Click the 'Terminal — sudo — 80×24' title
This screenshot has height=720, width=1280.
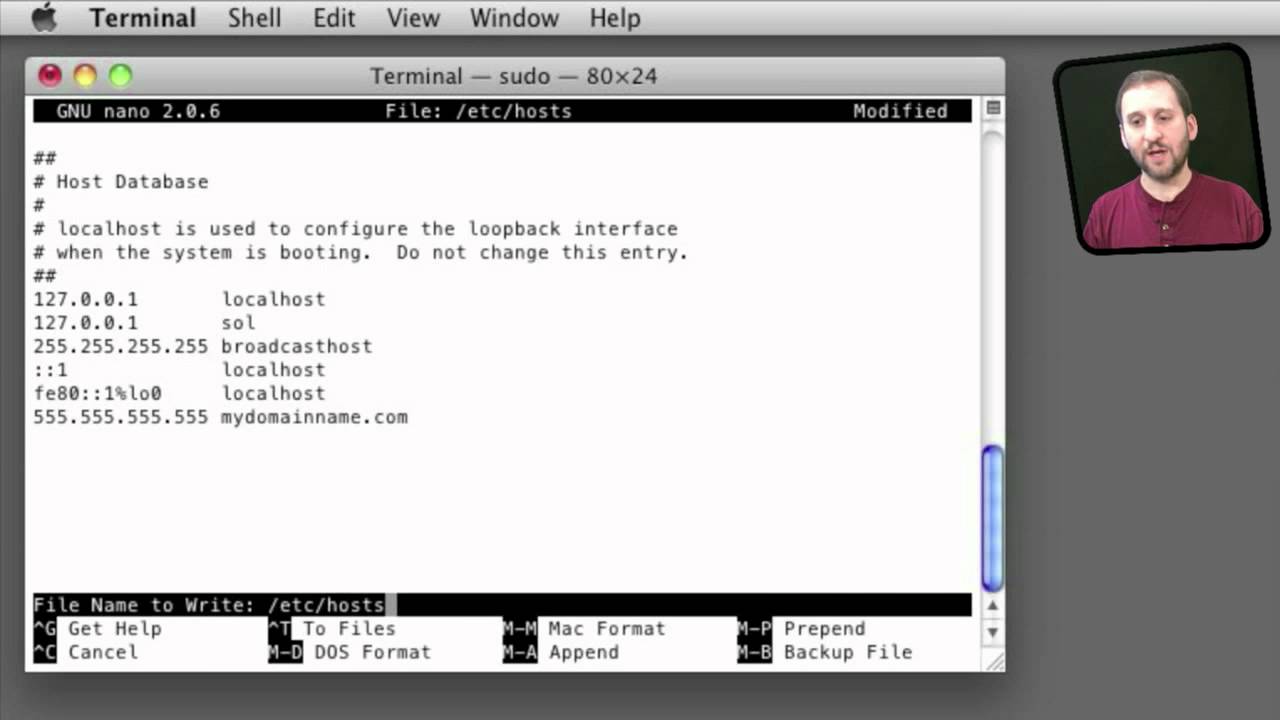(x=514, y=76)
